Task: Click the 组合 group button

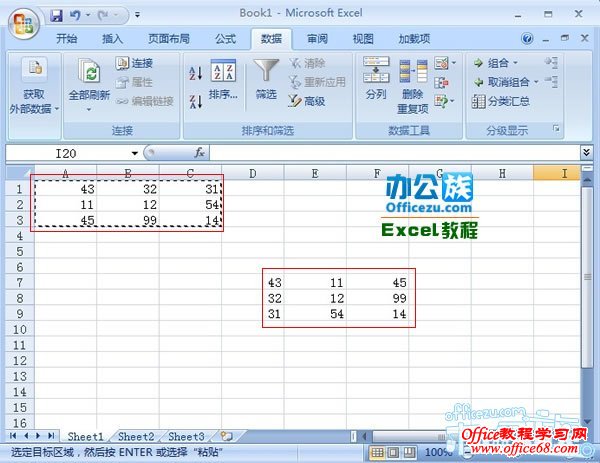Action: [491, 63]
